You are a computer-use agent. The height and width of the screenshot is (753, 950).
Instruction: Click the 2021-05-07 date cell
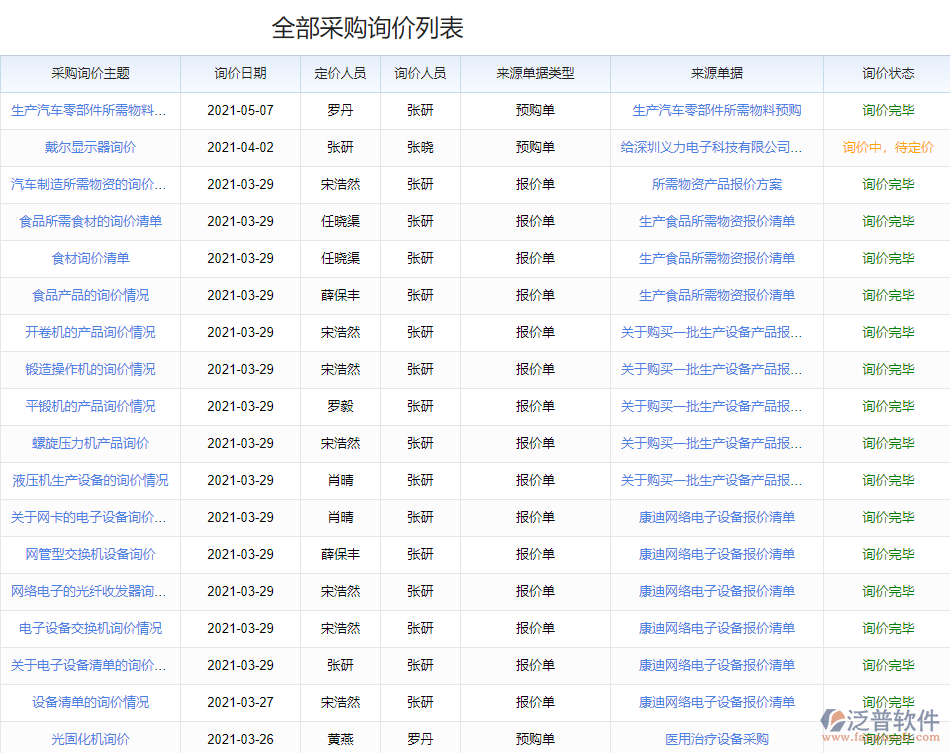(240, 110)
